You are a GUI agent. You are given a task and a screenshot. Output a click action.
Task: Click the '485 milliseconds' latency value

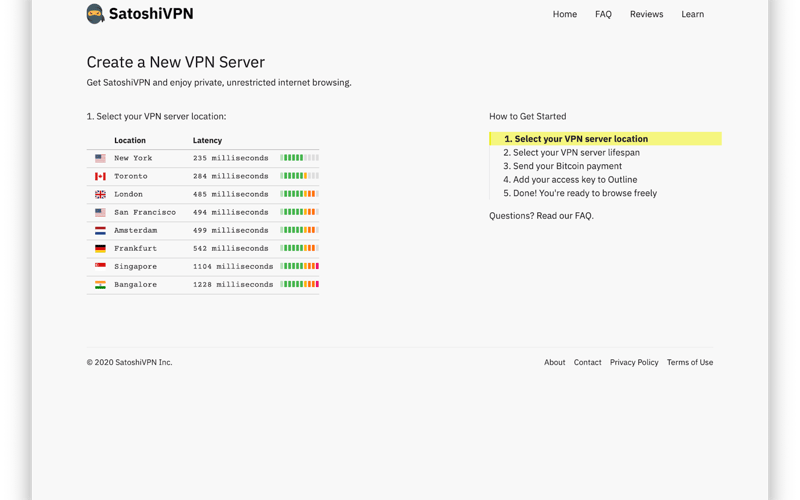point(231,194)
